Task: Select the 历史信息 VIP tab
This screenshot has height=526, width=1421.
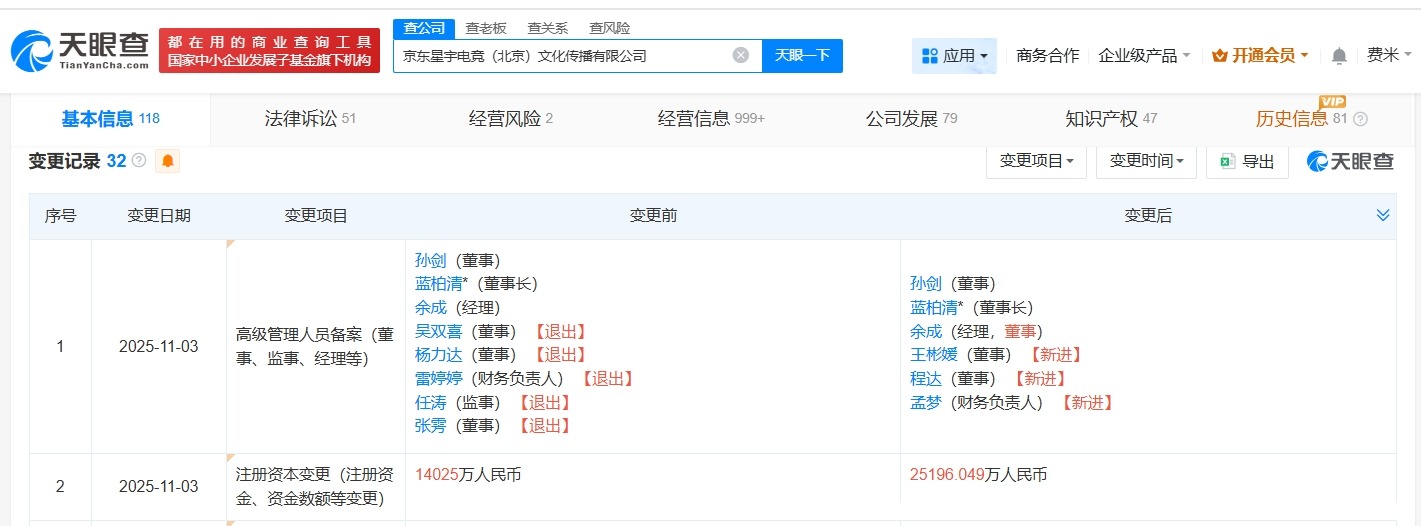Action: pyautogui.click(x=1310, y=119)
